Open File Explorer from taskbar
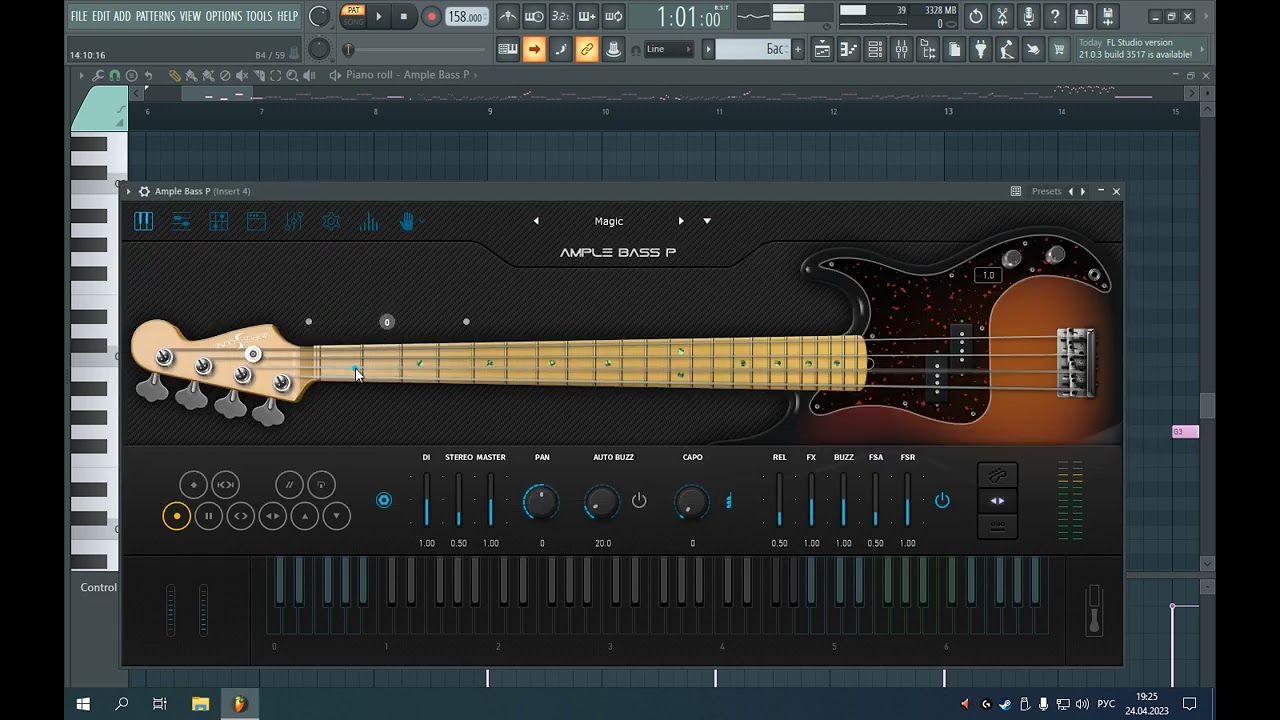This screenshot has height=720, width=1280. pyautogui.click(x=200, y=704)
